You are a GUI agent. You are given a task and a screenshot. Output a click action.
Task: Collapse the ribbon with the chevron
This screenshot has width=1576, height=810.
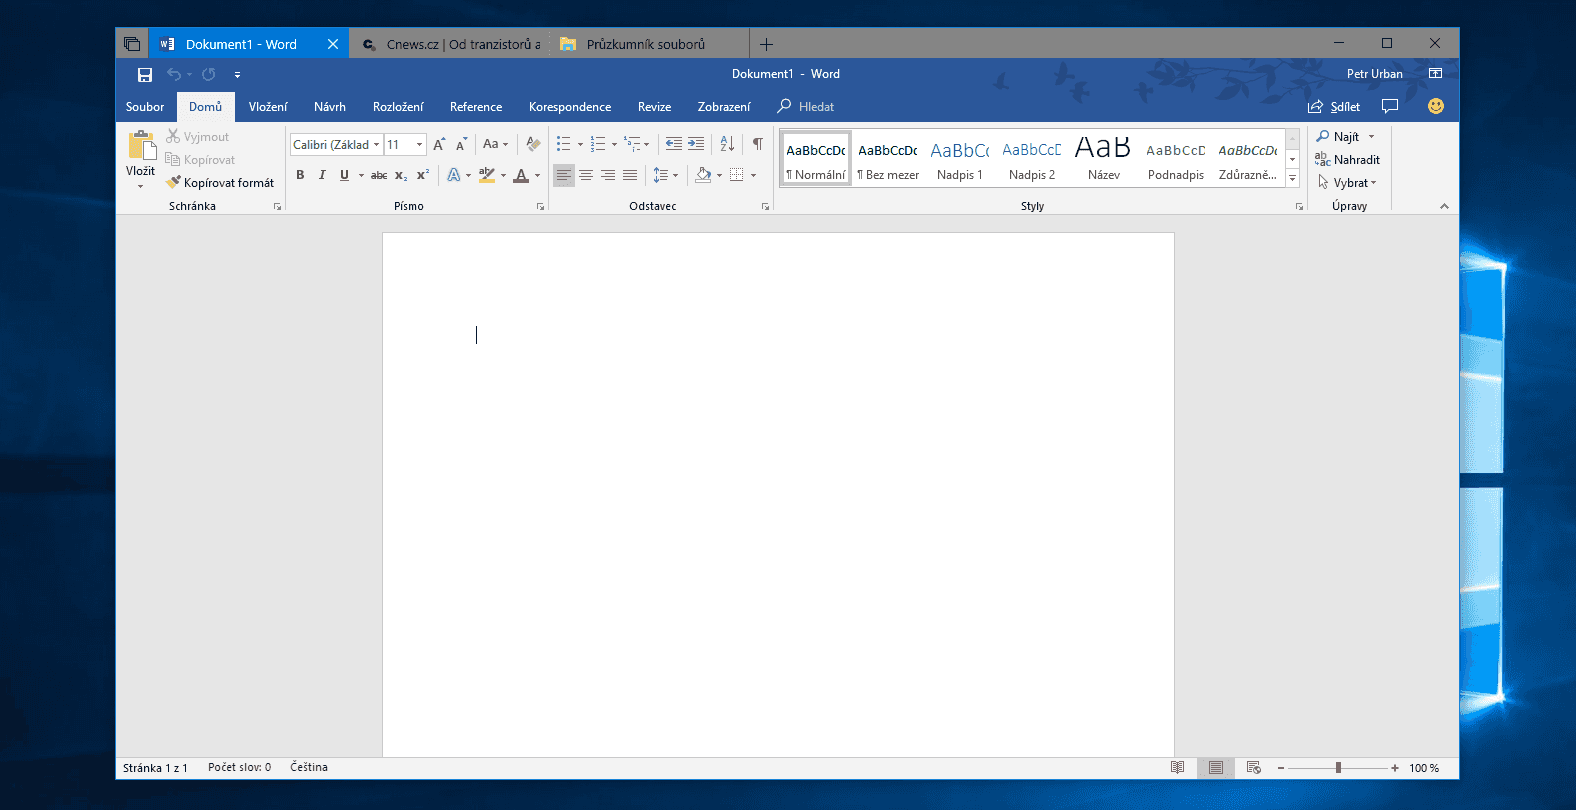pyautogui.click(x=1444, y=206)
